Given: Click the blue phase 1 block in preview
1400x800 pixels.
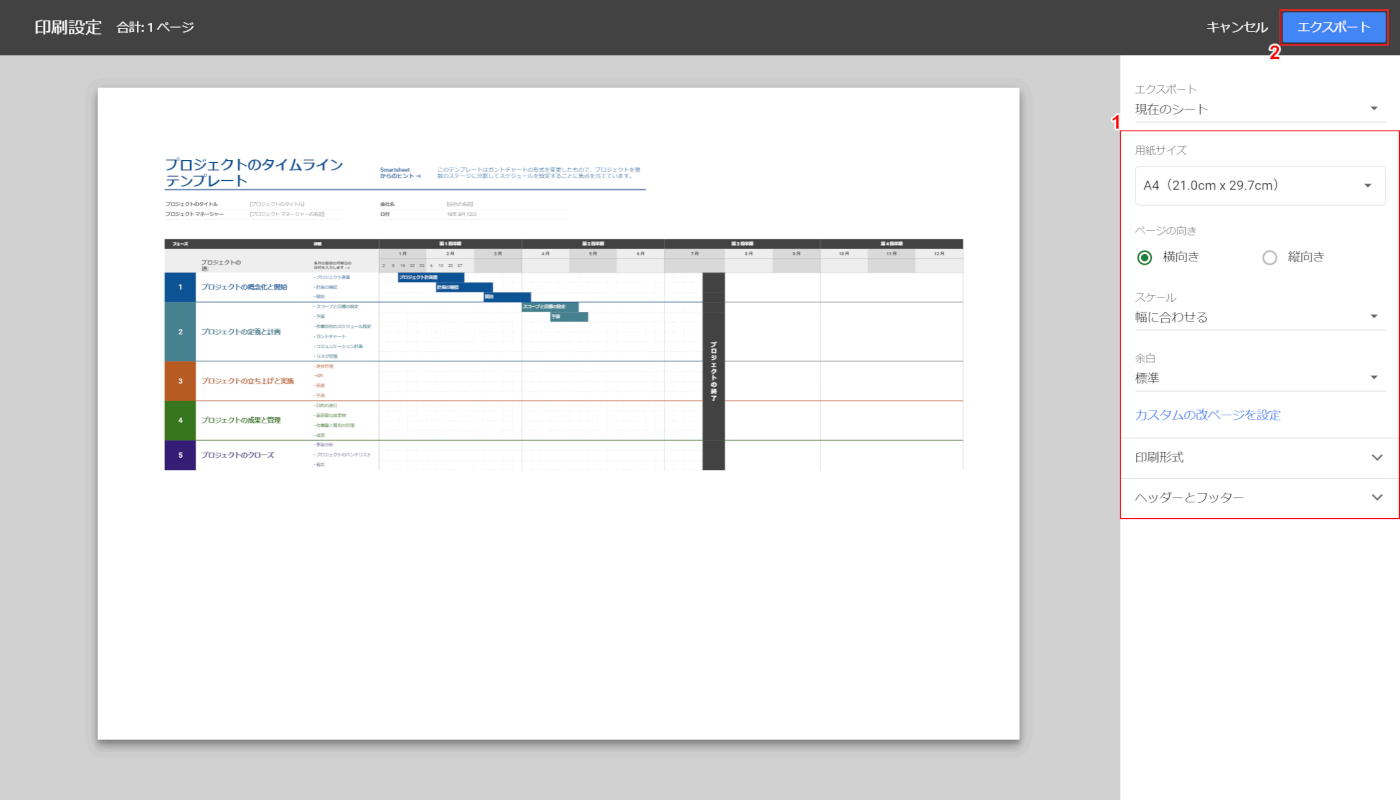Looking at the screenshot, I should pyautogui.click(x=180, y=287).
